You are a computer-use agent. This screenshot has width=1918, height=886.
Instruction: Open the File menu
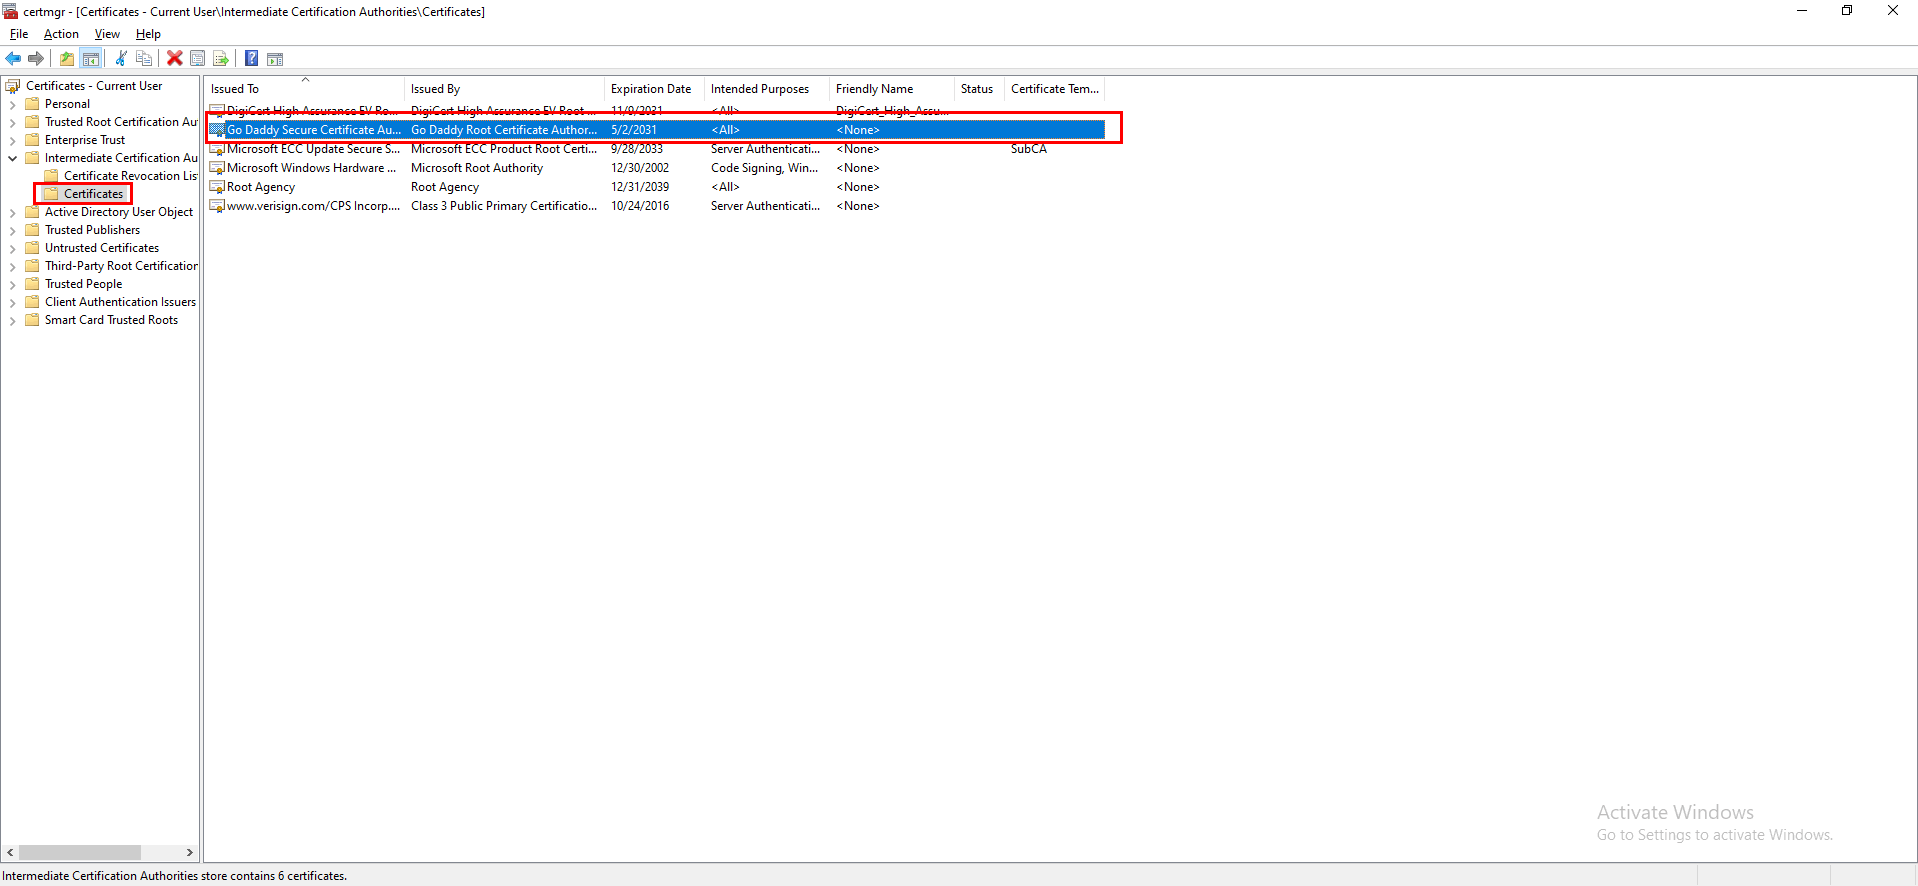click(x=19, y=34)
